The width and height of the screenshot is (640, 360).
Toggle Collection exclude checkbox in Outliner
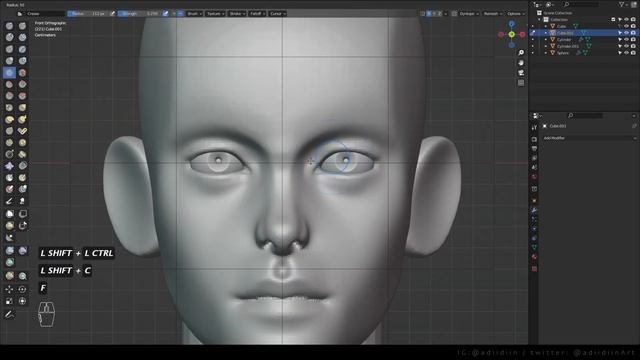613,20
